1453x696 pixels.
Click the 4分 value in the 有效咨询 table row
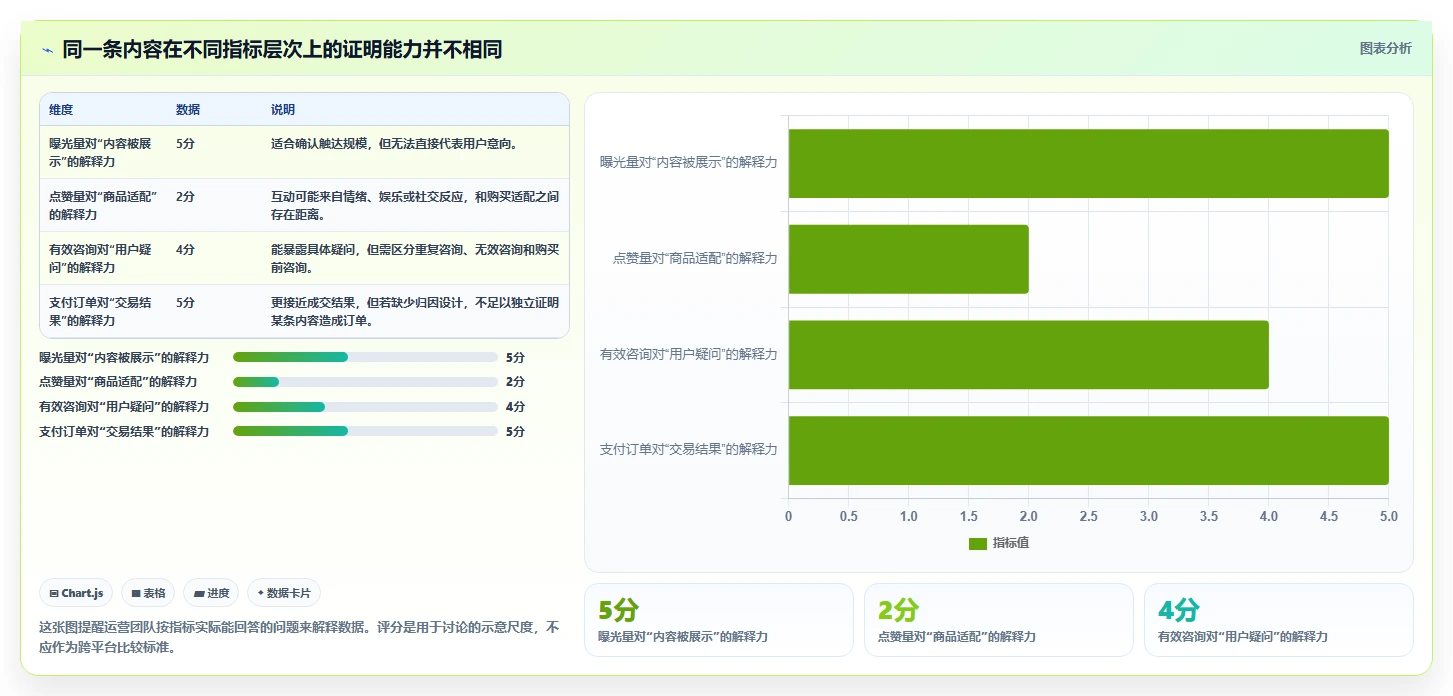point(185,250)
